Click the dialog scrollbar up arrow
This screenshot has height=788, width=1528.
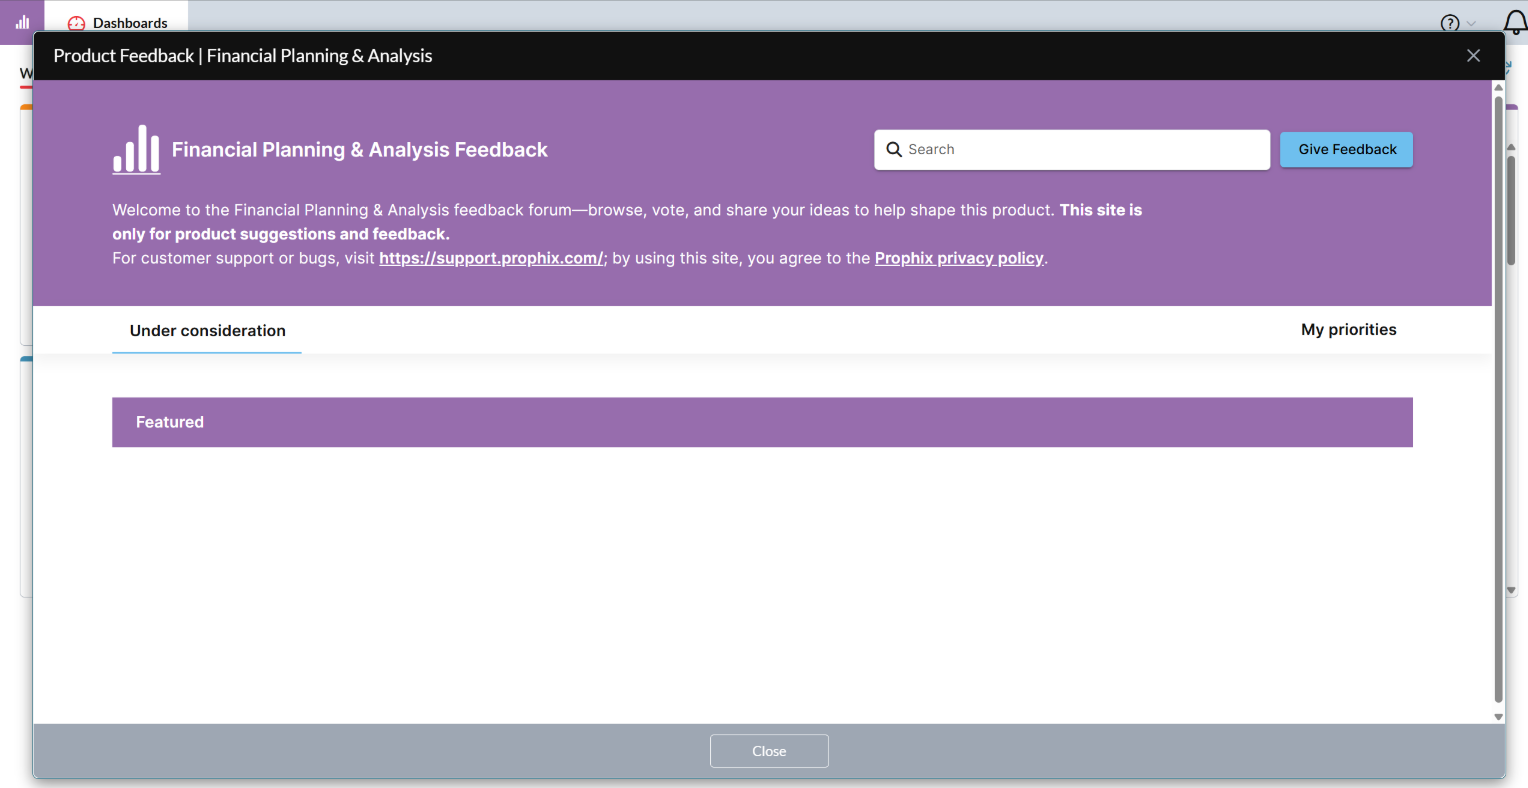coord(1498,88)
